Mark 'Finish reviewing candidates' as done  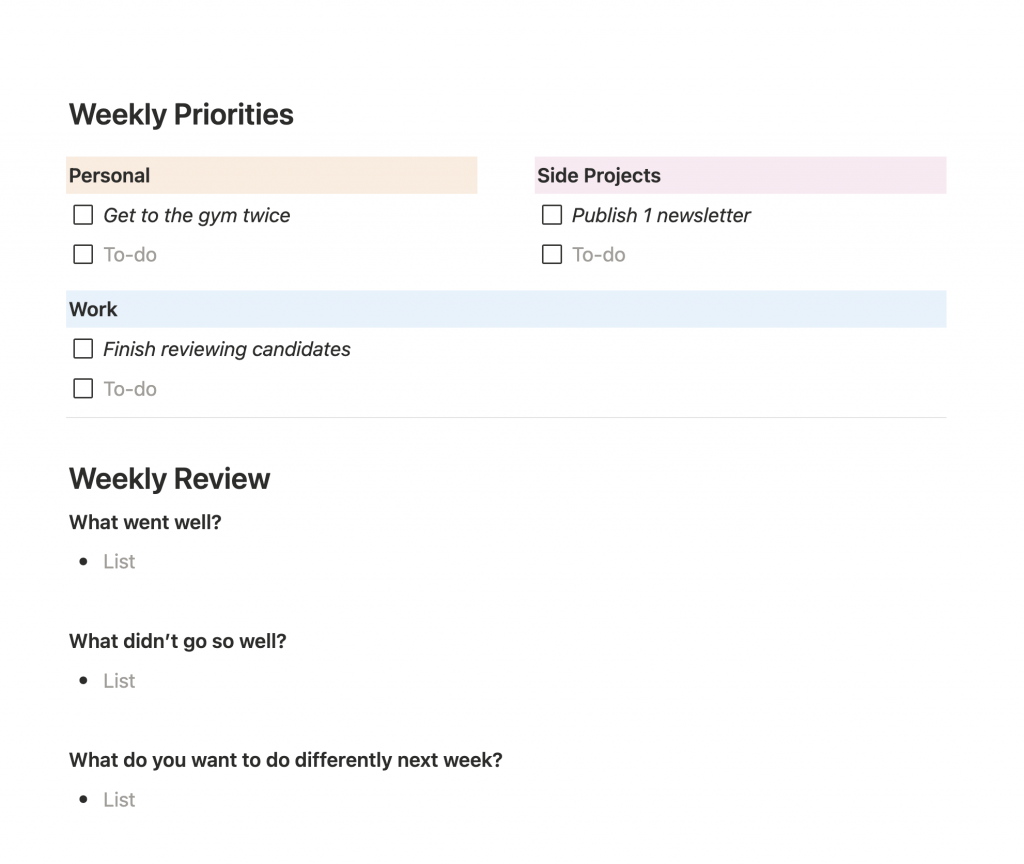(x=83, y=349)
